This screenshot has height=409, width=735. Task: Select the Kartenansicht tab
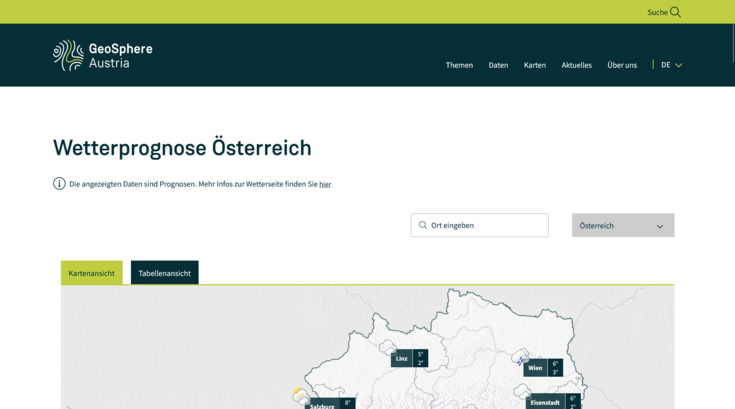(92, 273)
